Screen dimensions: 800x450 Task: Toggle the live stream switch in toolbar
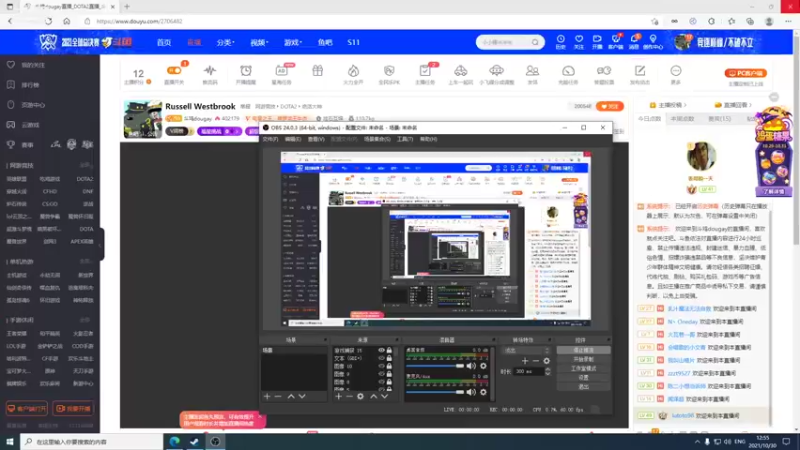click(x=174, y=70)
